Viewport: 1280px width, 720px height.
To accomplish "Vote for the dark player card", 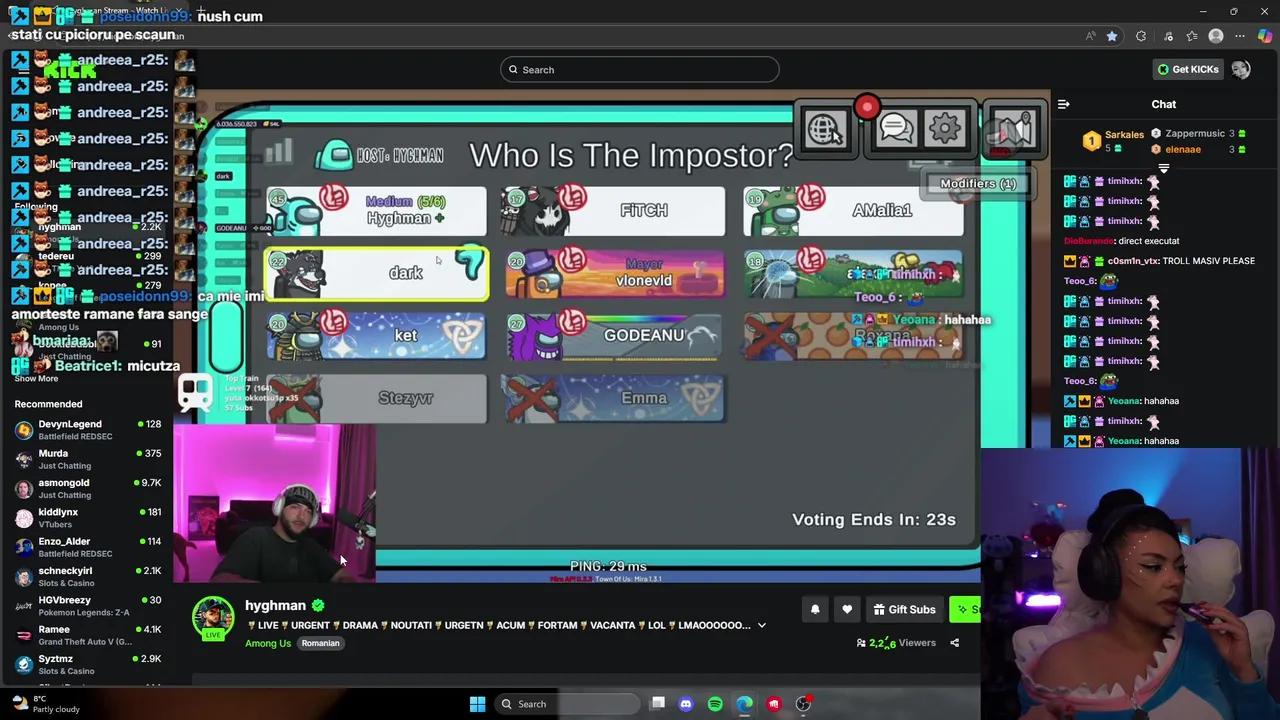I will [376, 273].
